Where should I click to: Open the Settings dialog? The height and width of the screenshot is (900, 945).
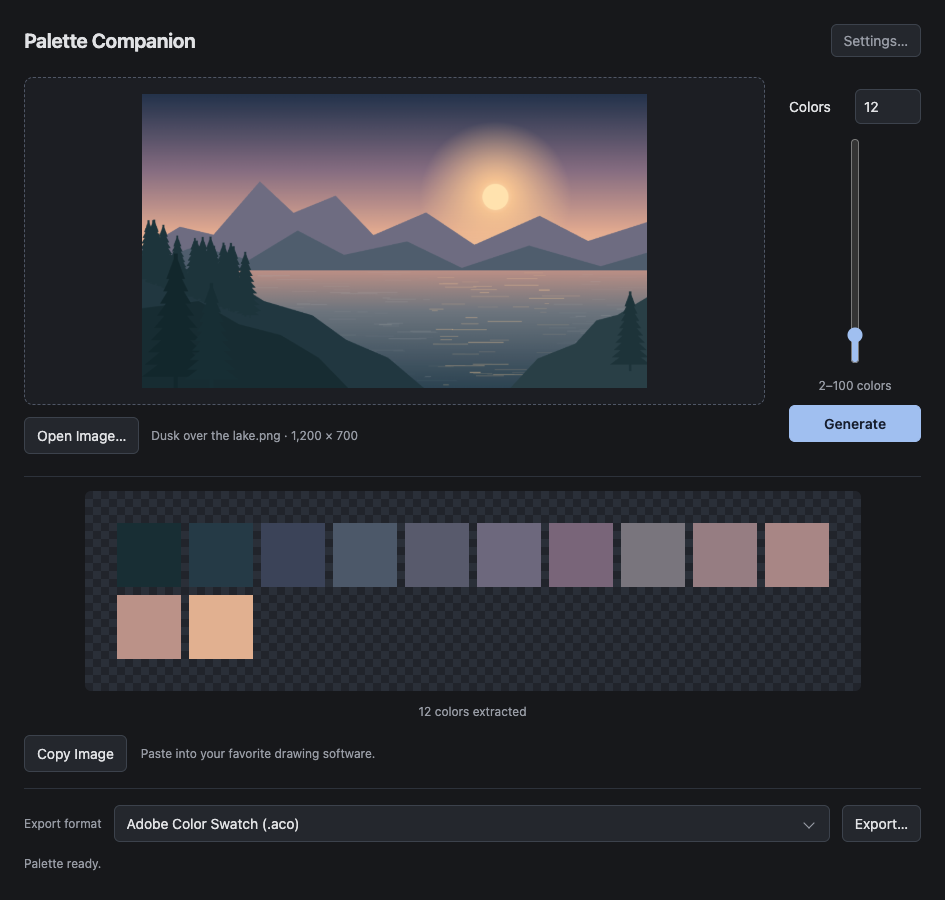click(x=875, y=41)
